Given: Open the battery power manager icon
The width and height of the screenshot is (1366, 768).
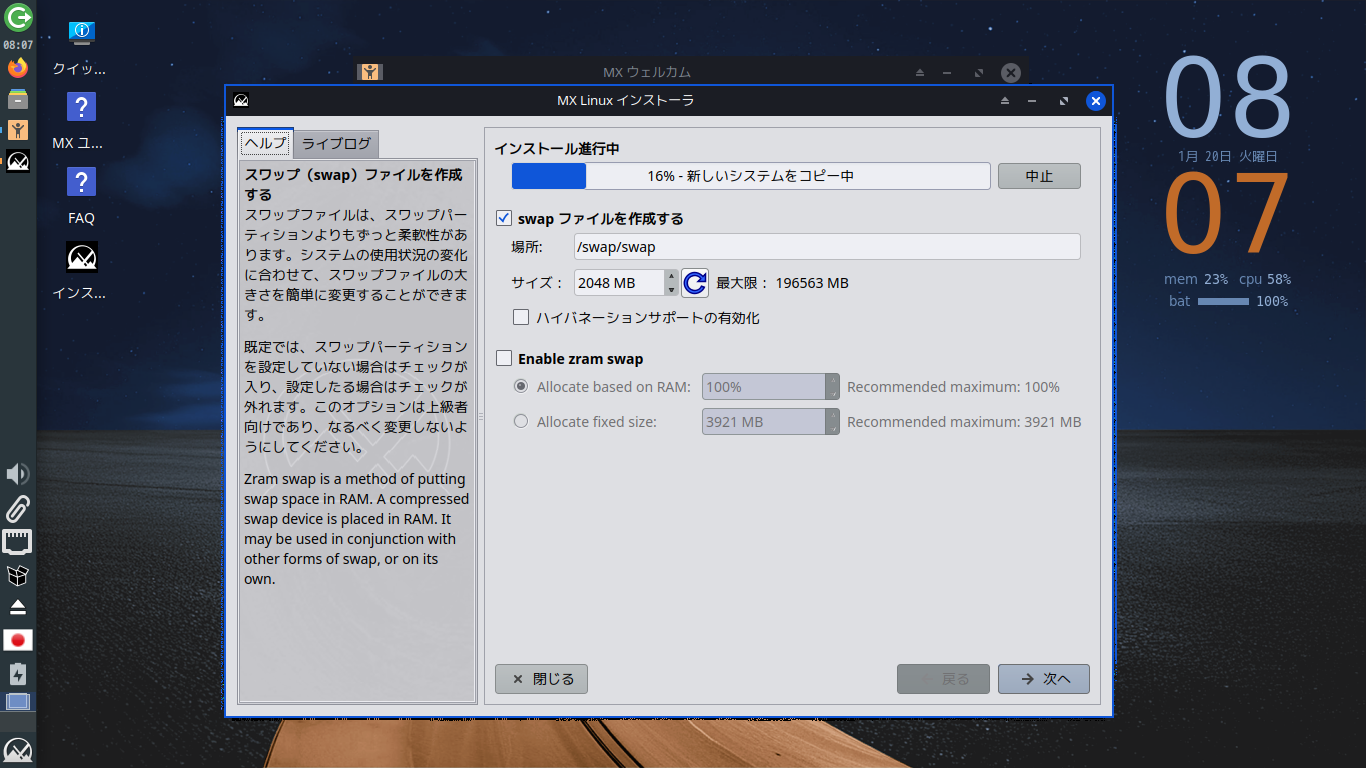Looking at the screenshot, I should tap(18, 673).
